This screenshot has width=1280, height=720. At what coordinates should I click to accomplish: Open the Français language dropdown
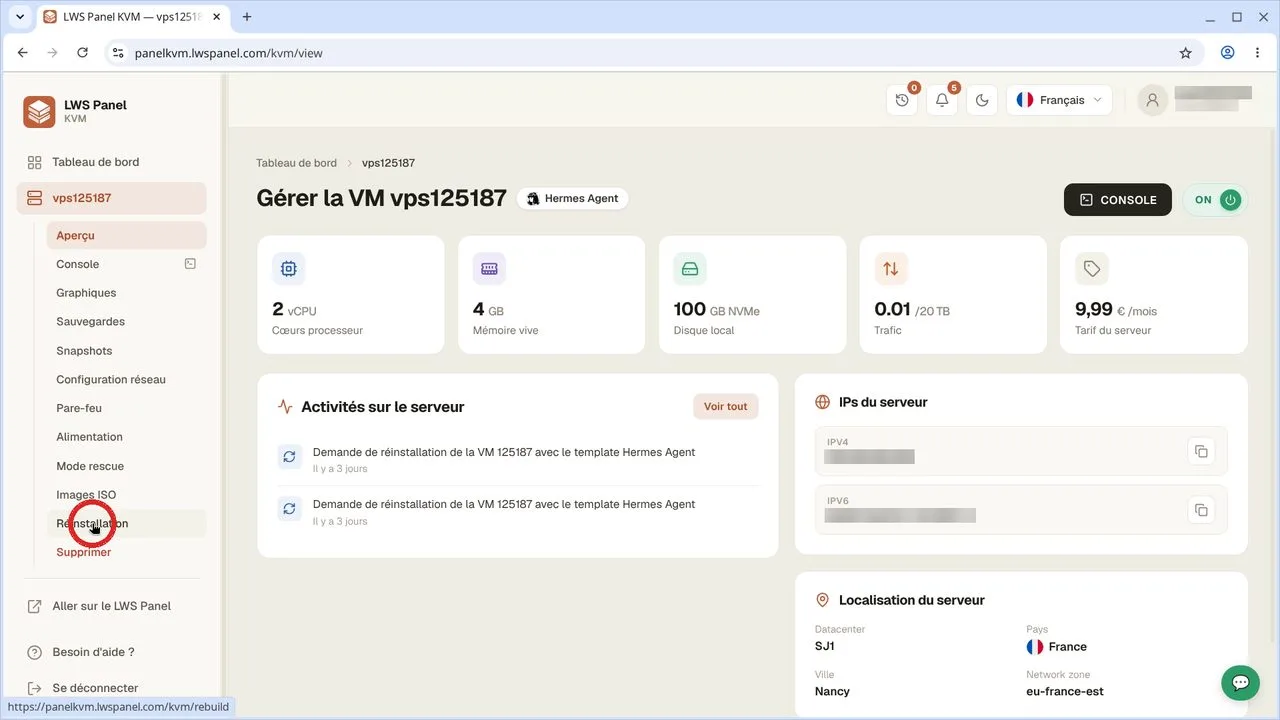click(1059, 100)
